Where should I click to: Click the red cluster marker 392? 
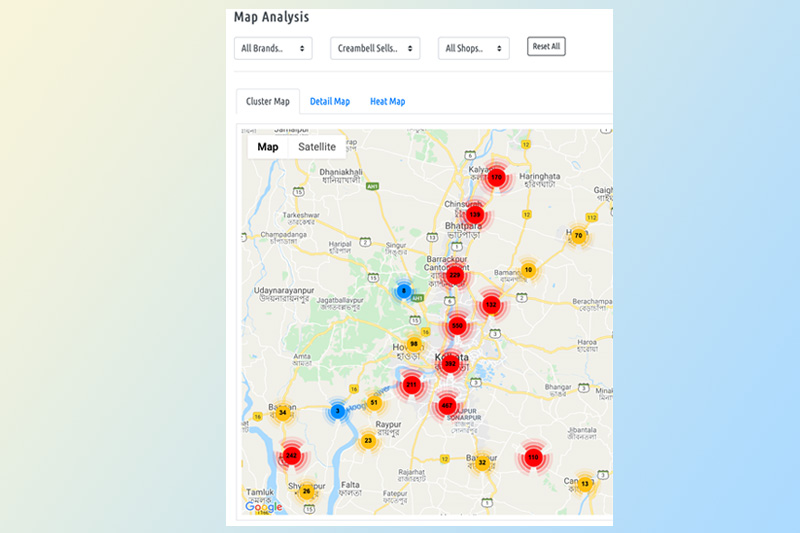450,364
